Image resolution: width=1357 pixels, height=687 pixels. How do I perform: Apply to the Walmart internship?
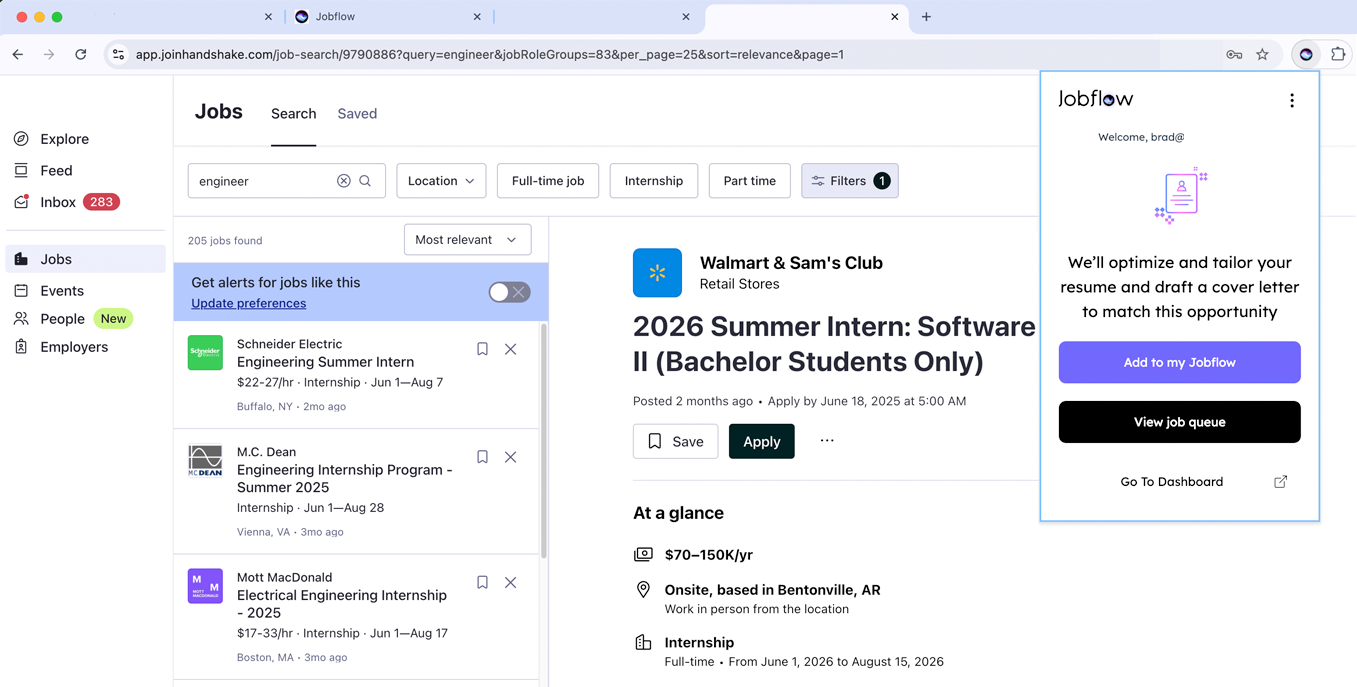pyautogui.click(x=761, y=441)
